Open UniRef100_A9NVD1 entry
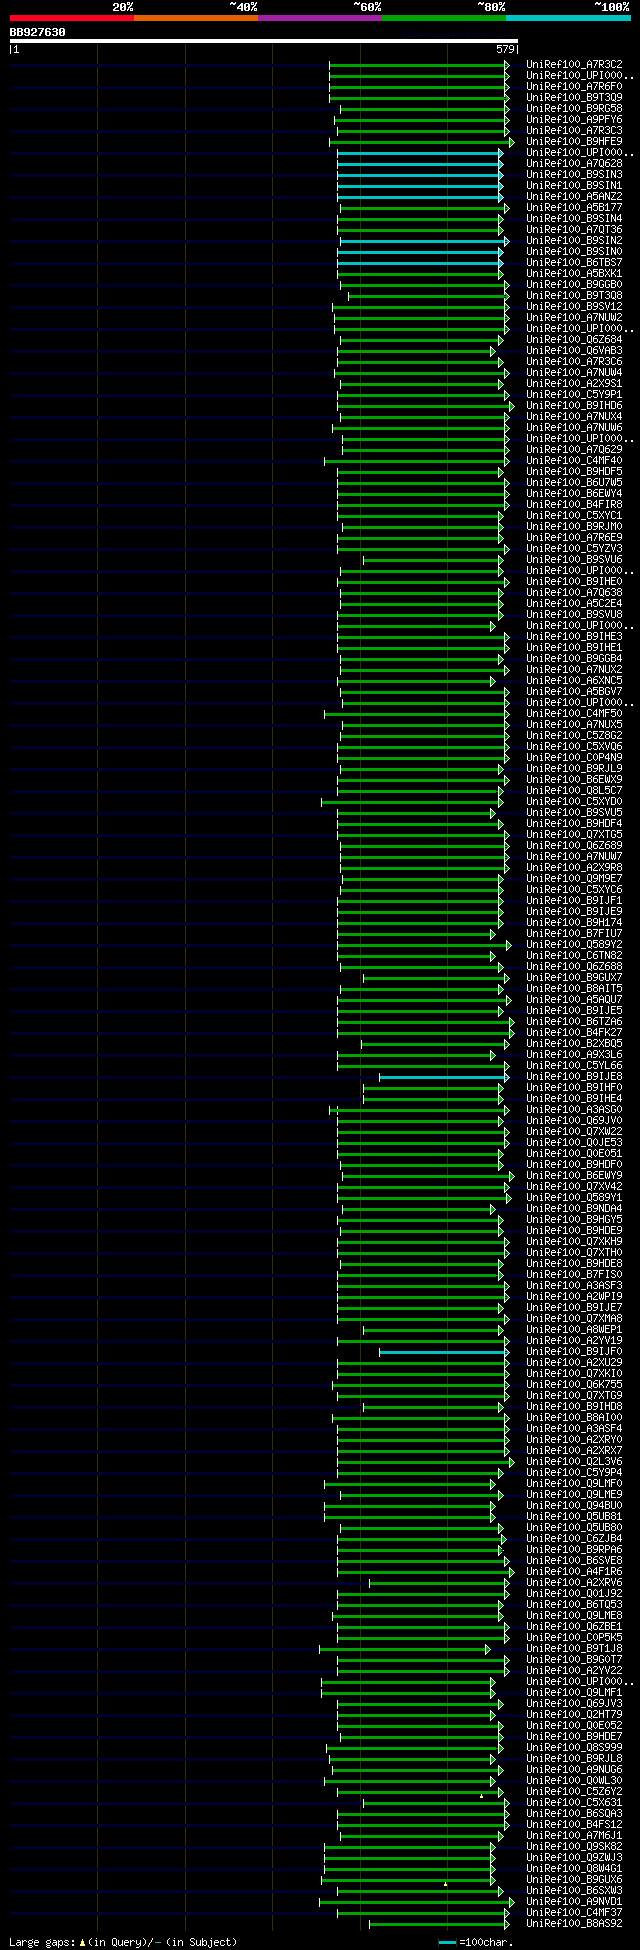This screenshot has width=640, height=1950. tap(574, 1902)
